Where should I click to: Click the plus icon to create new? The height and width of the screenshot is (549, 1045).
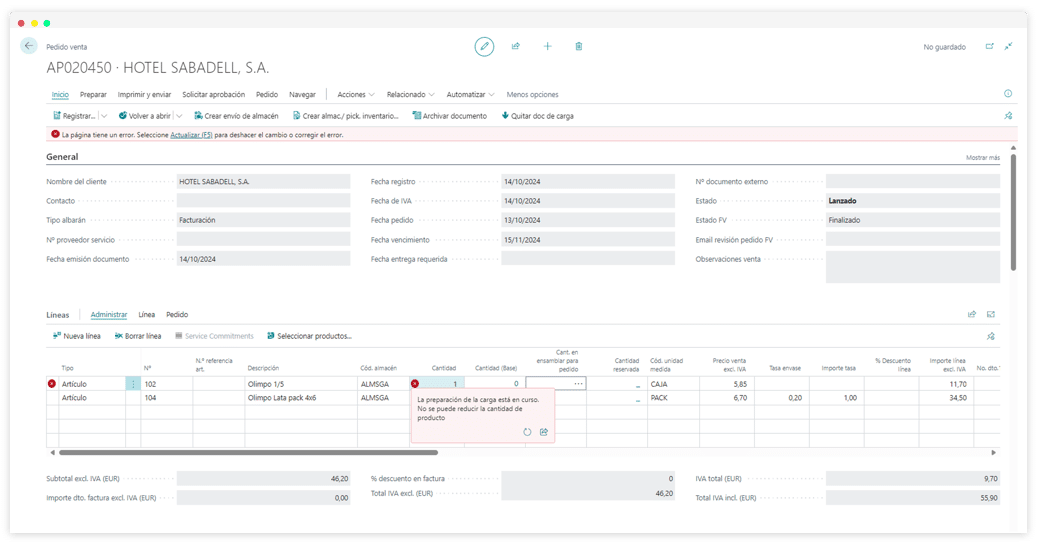tap(547, 46)
